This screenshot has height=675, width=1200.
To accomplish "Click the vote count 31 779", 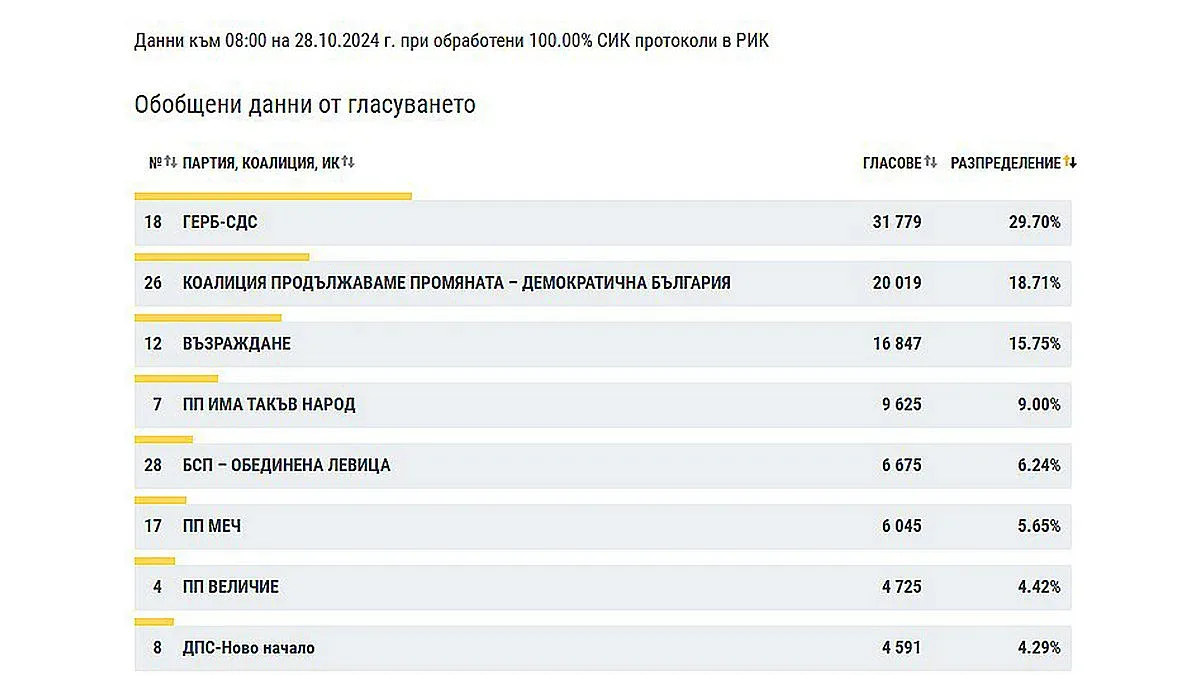I will click(x=895, y=222).
